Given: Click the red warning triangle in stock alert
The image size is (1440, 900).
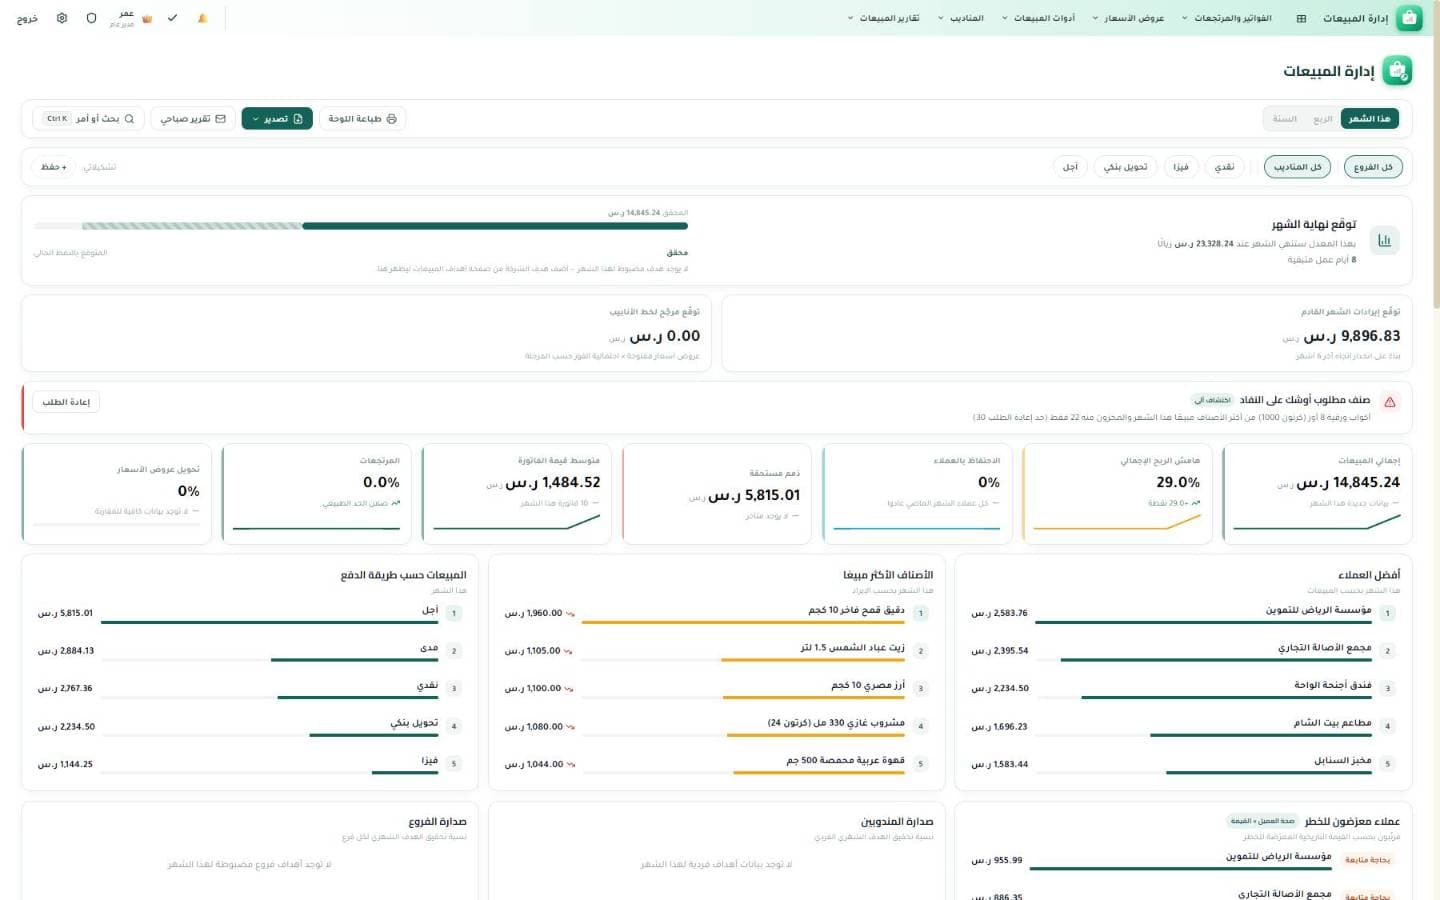Looking at the screenshot, I should click(1389, 402).
